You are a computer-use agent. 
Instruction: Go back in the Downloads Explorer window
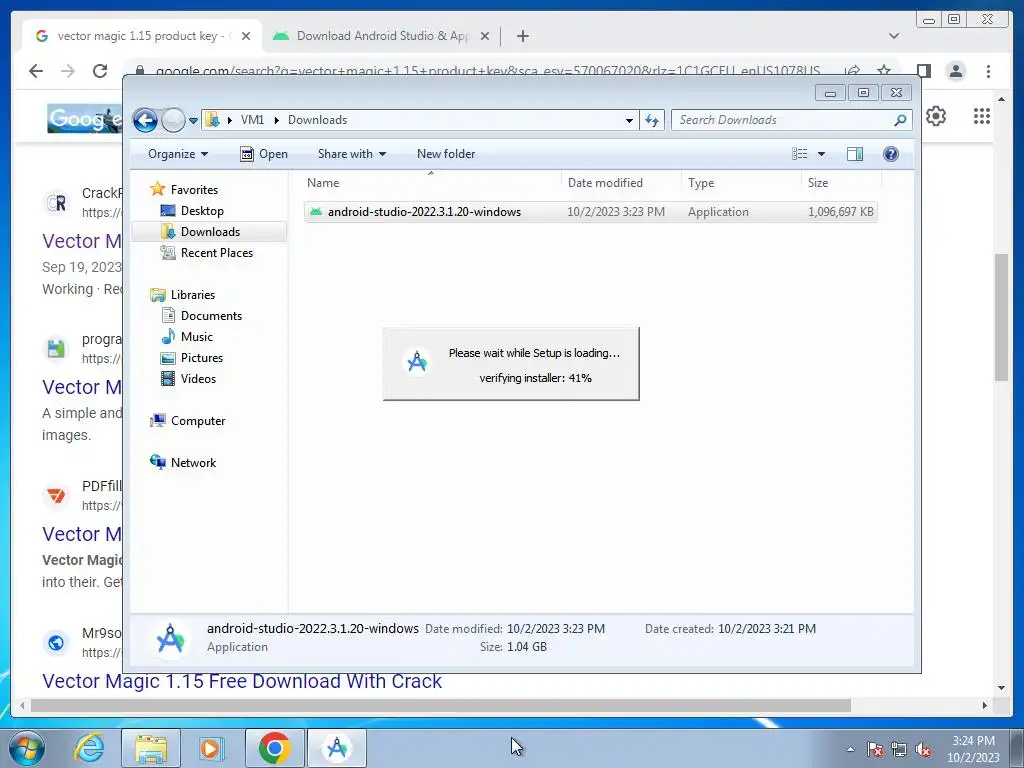click(x=145, y=120)
